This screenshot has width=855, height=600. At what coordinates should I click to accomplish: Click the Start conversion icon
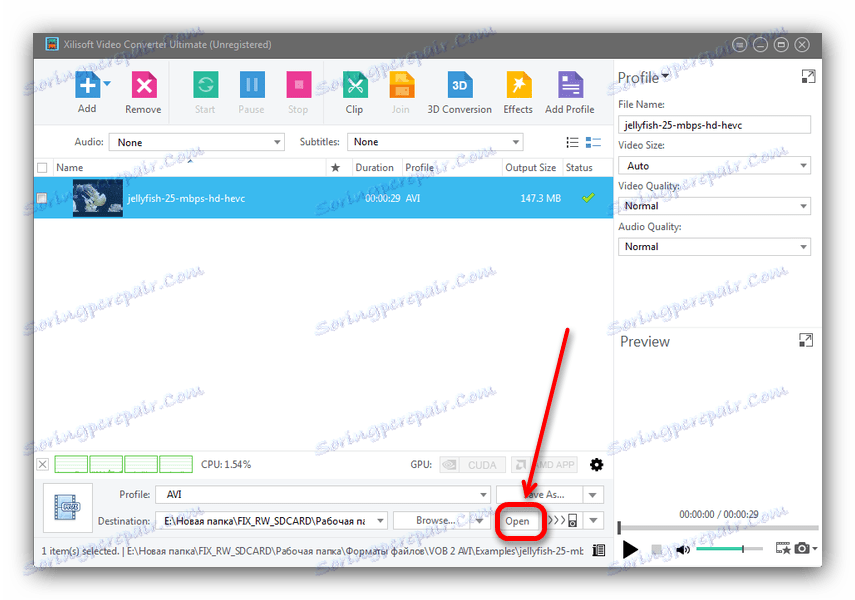coord(206,85)
